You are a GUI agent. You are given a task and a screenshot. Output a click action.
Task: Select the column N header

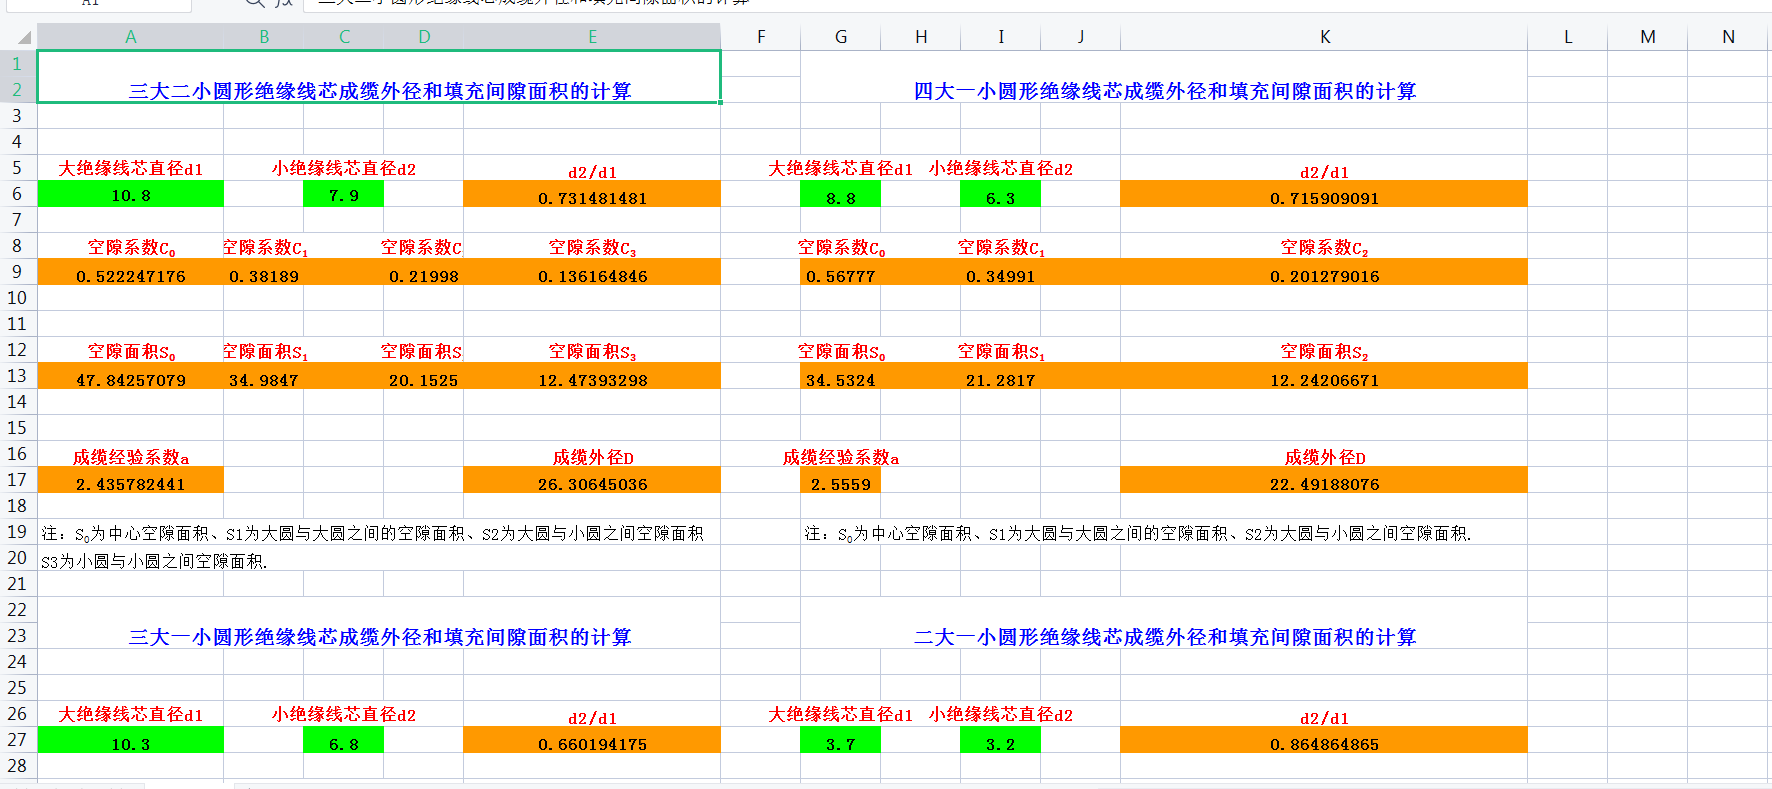pyautogui.click(x=1728, y=37)
